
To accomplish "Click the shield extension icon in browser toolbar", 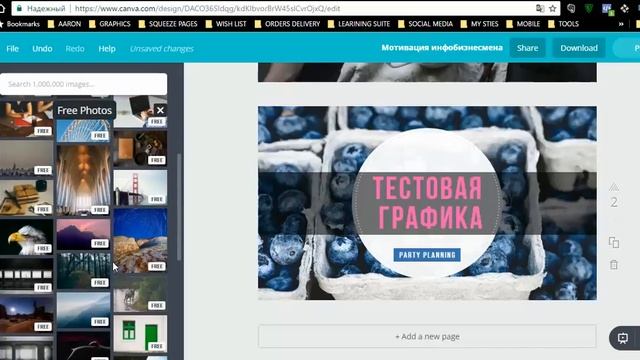I will (x=589, y=8).
